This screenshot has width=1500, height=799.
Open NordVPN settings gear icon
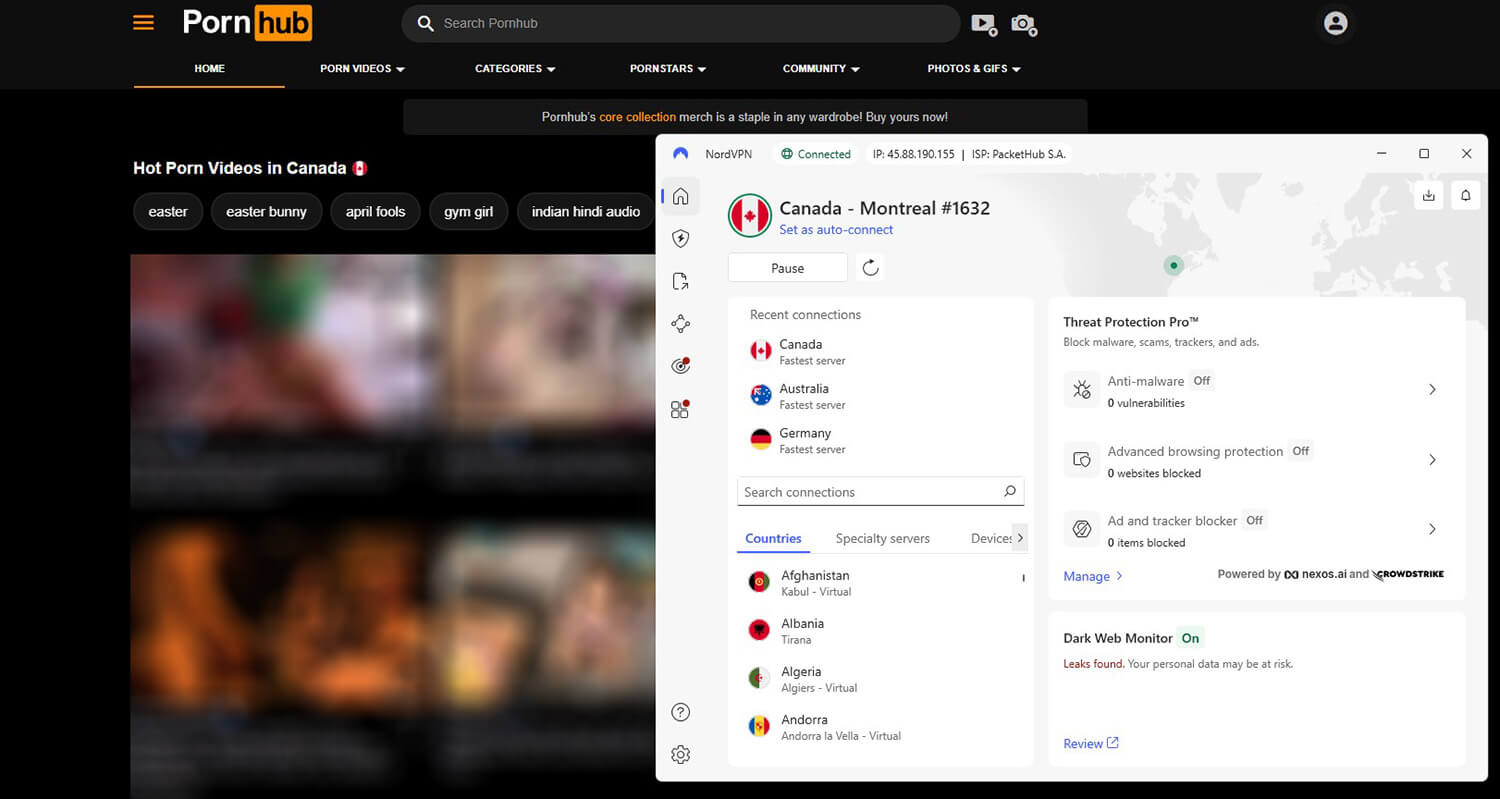(x=681, y=755)
